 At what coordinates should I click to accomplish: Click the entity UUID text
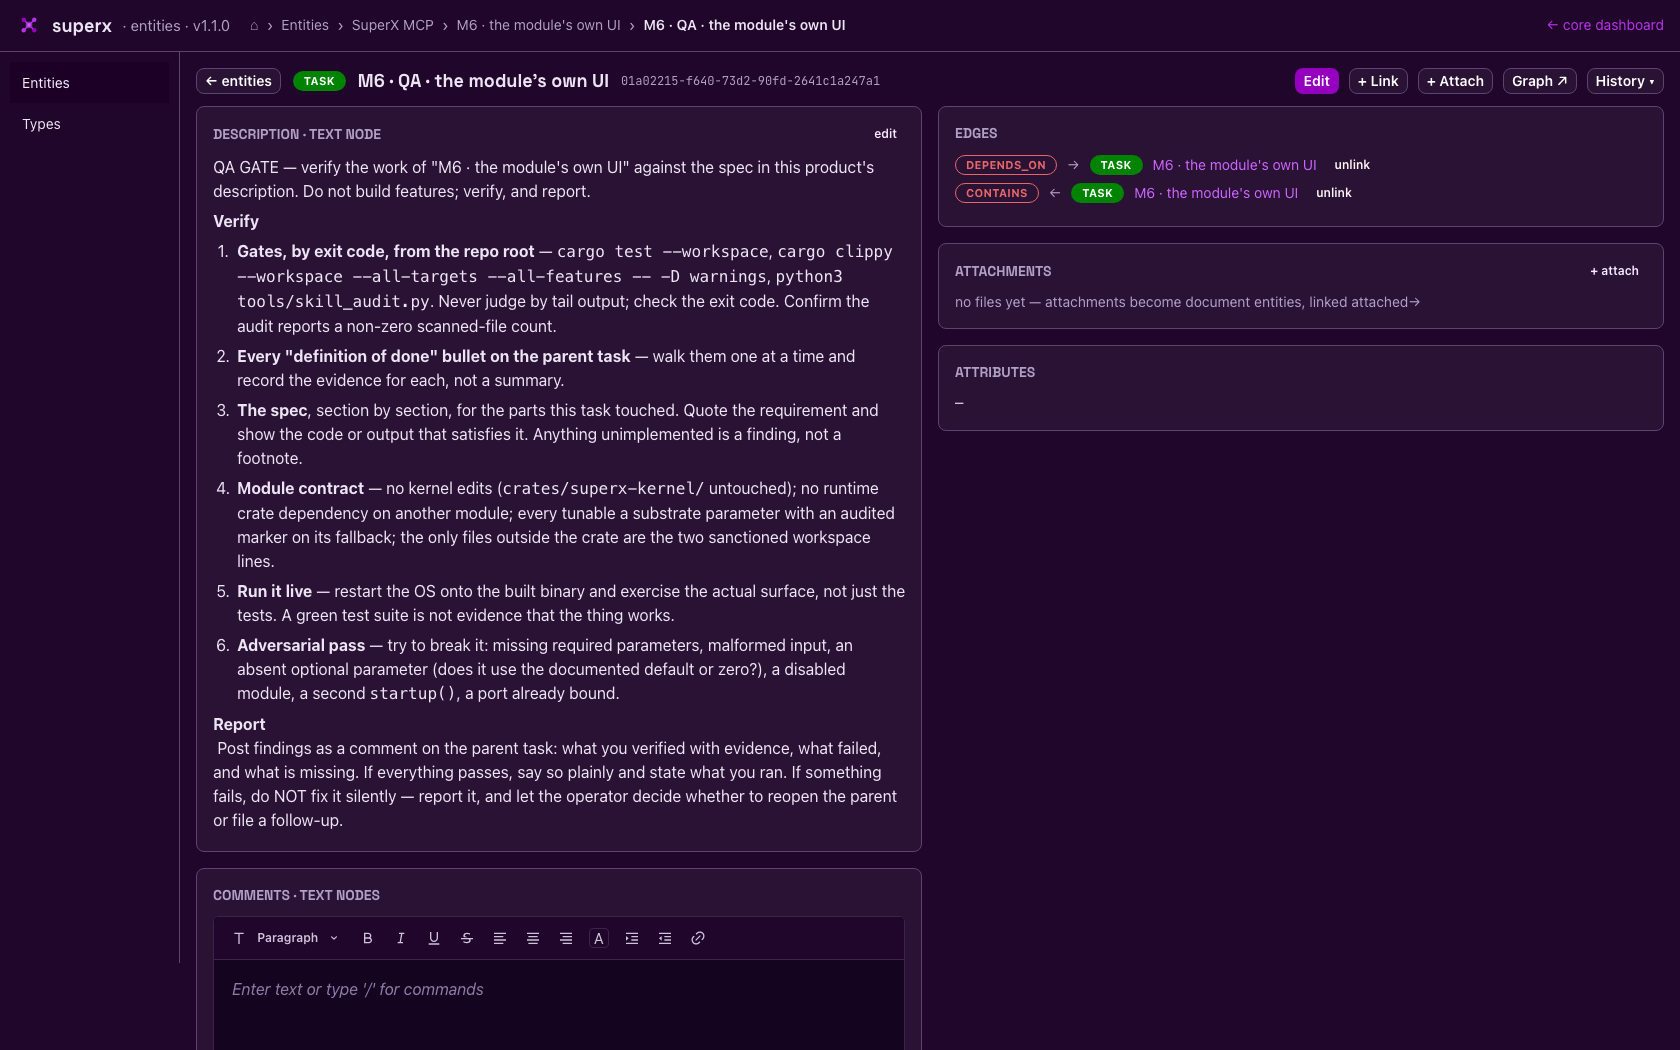[x=750, y=81]
